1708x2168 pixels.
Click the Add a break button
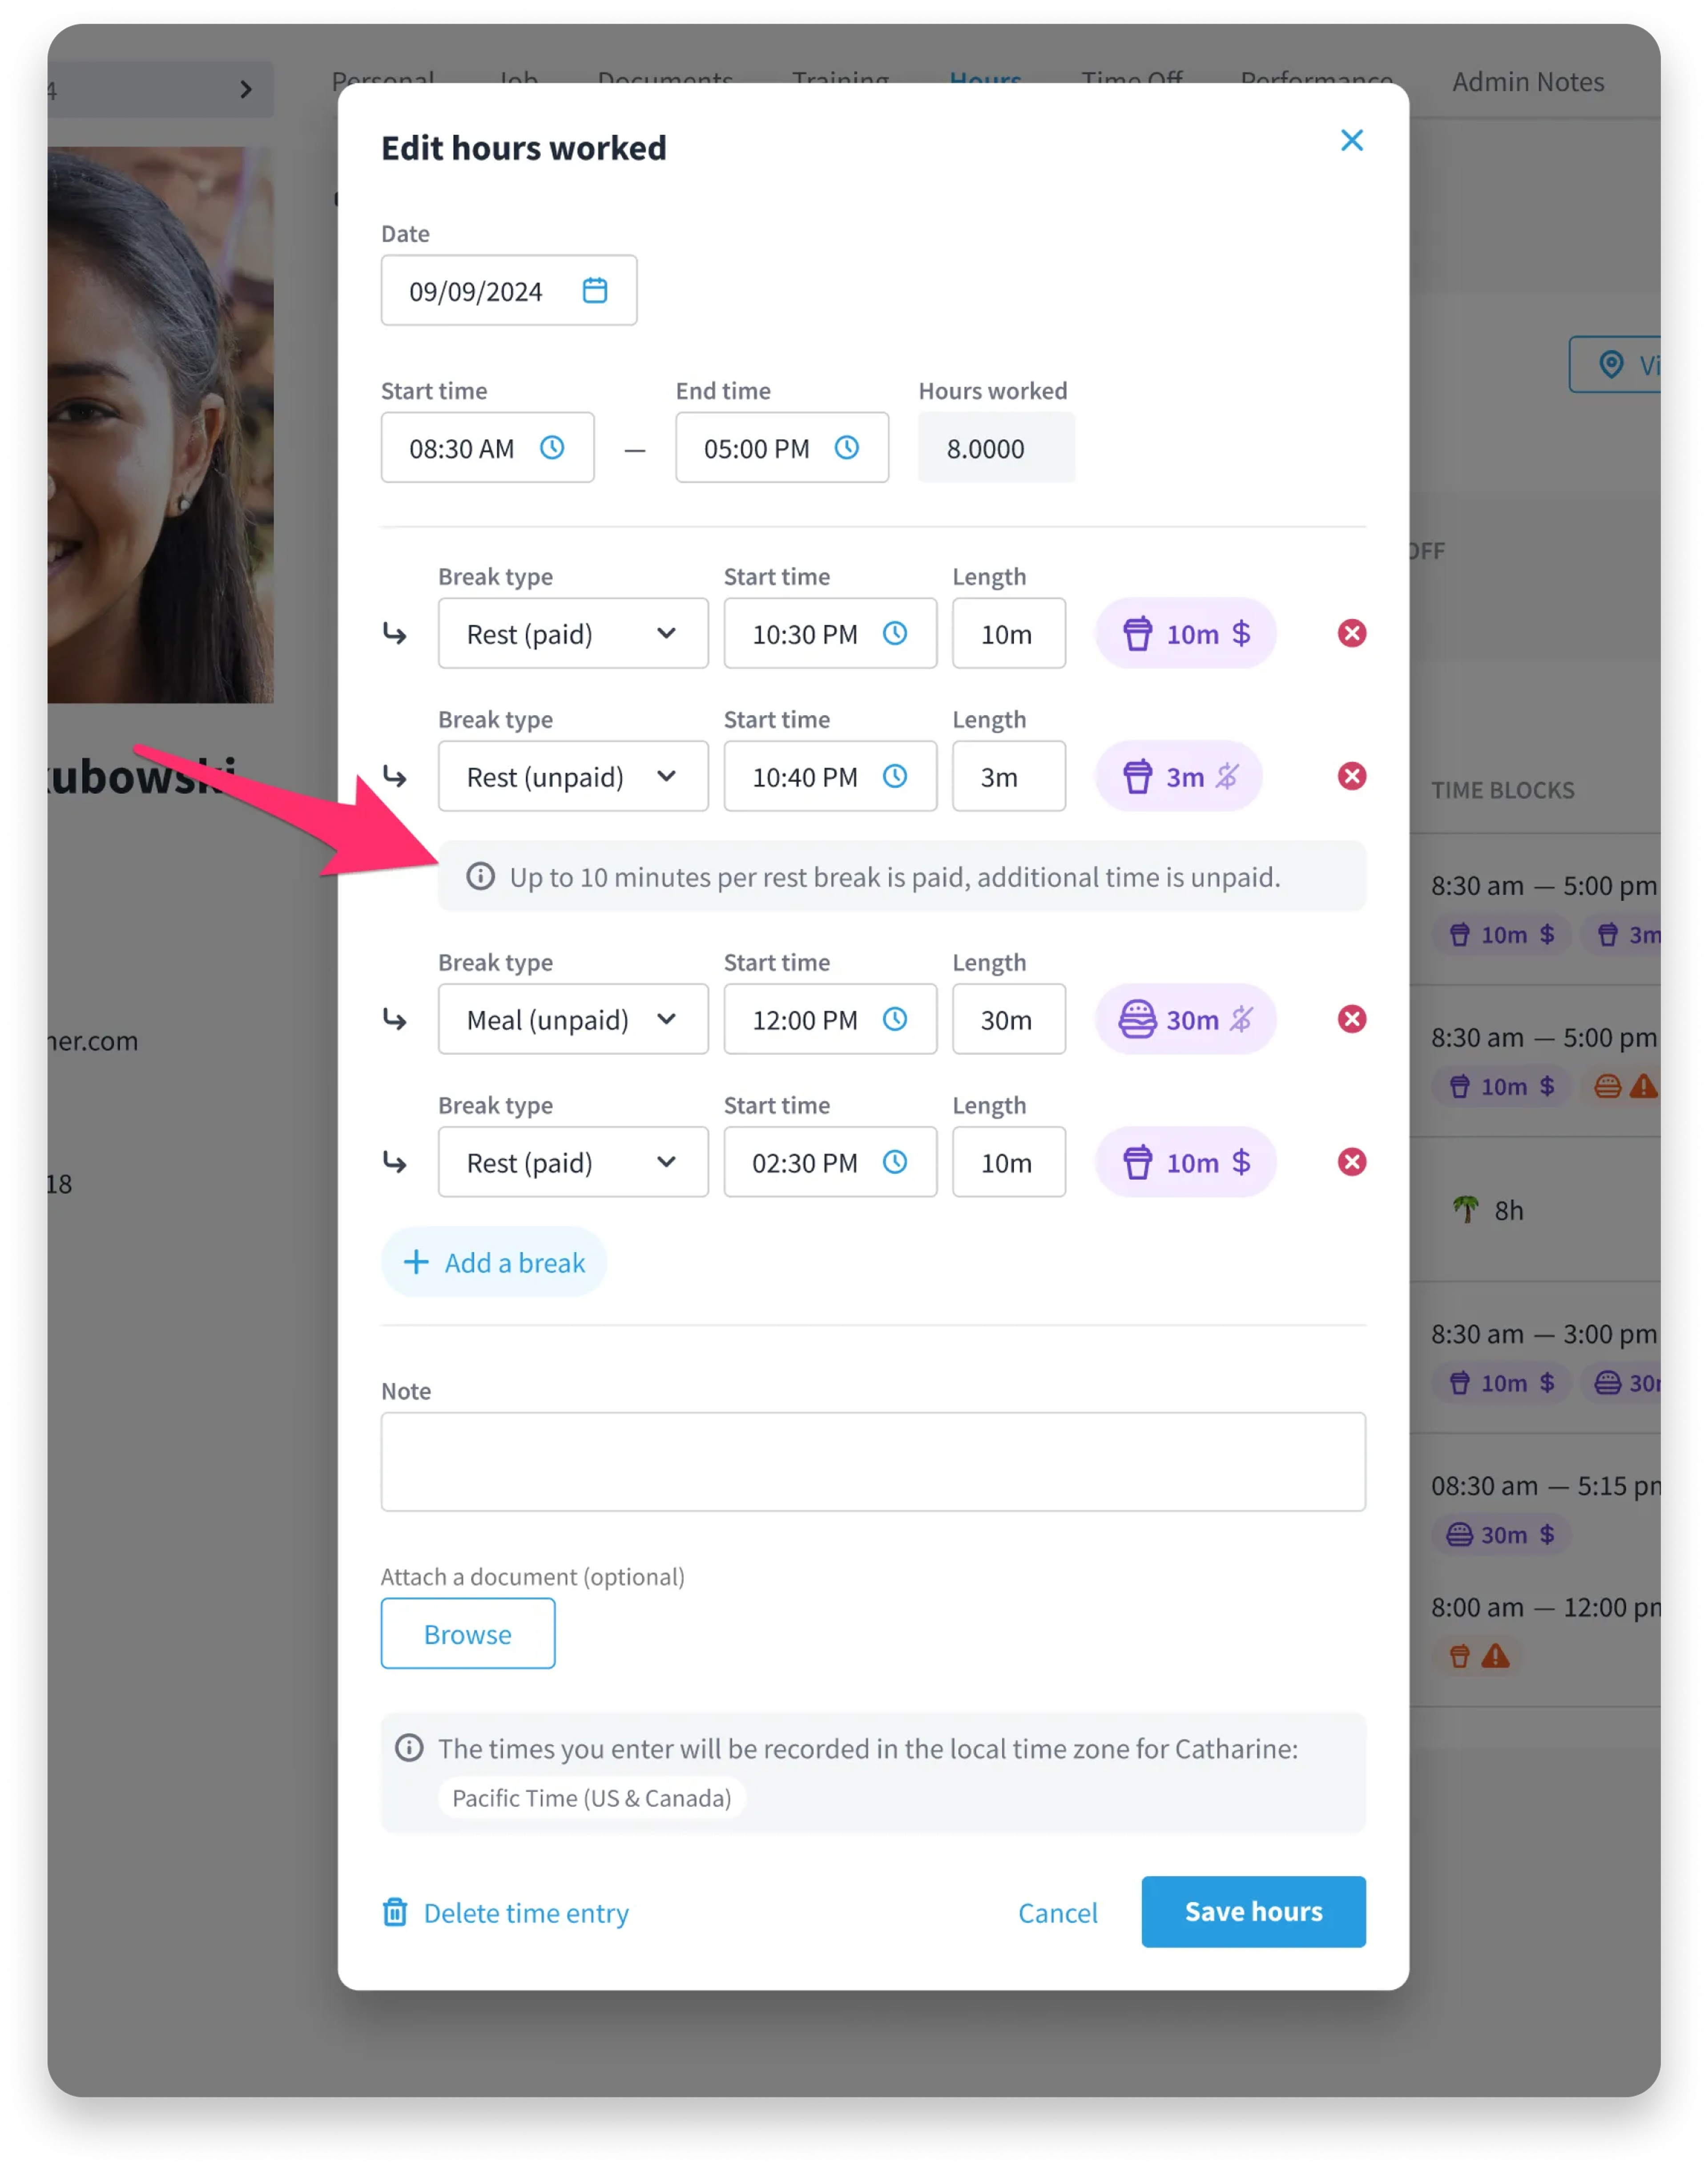494,1262
